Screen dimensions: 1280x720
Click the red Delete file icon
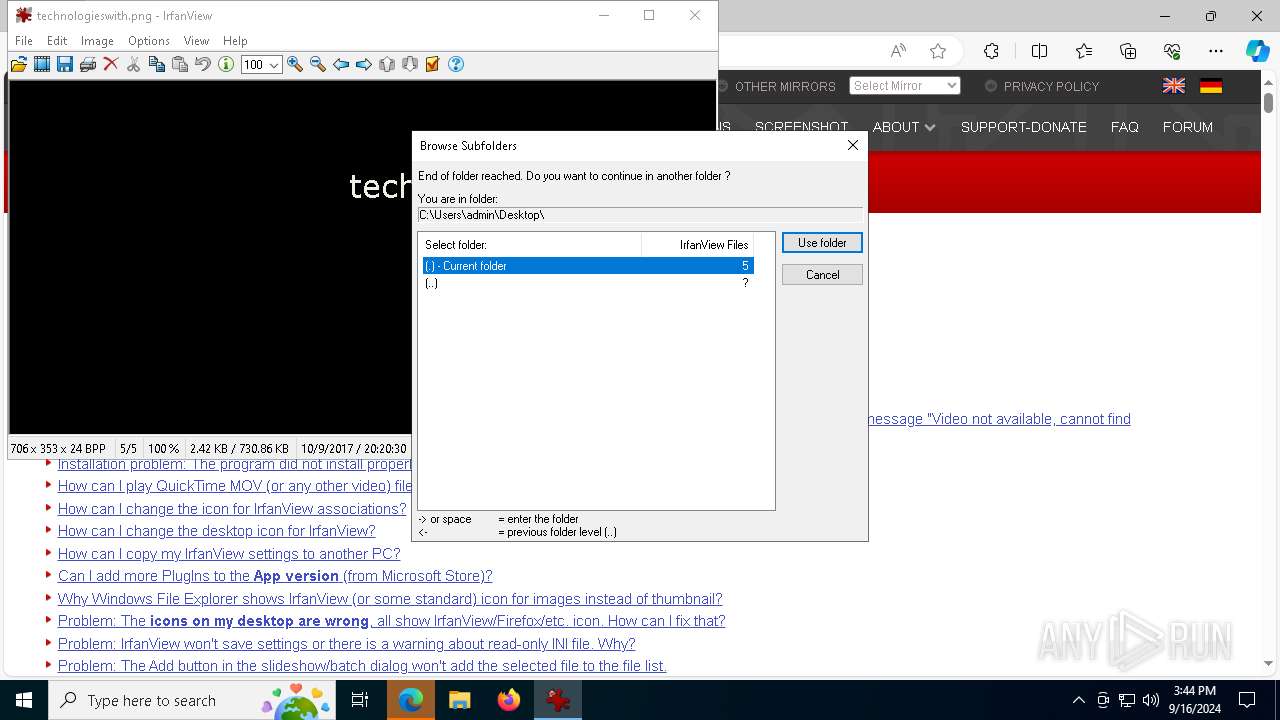tap(111, 64)
